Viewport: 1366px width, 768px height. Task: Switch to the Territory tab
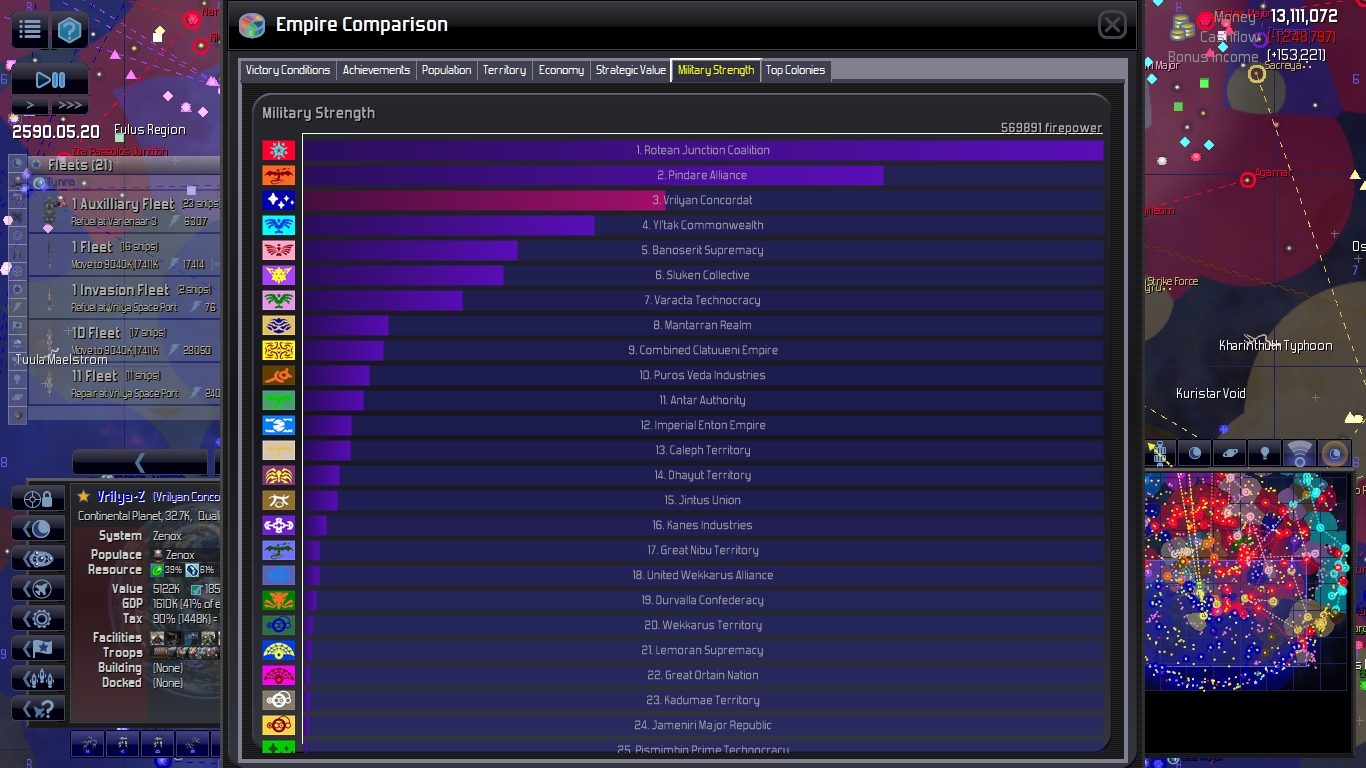pyautogui.click(x=504, y=70)
